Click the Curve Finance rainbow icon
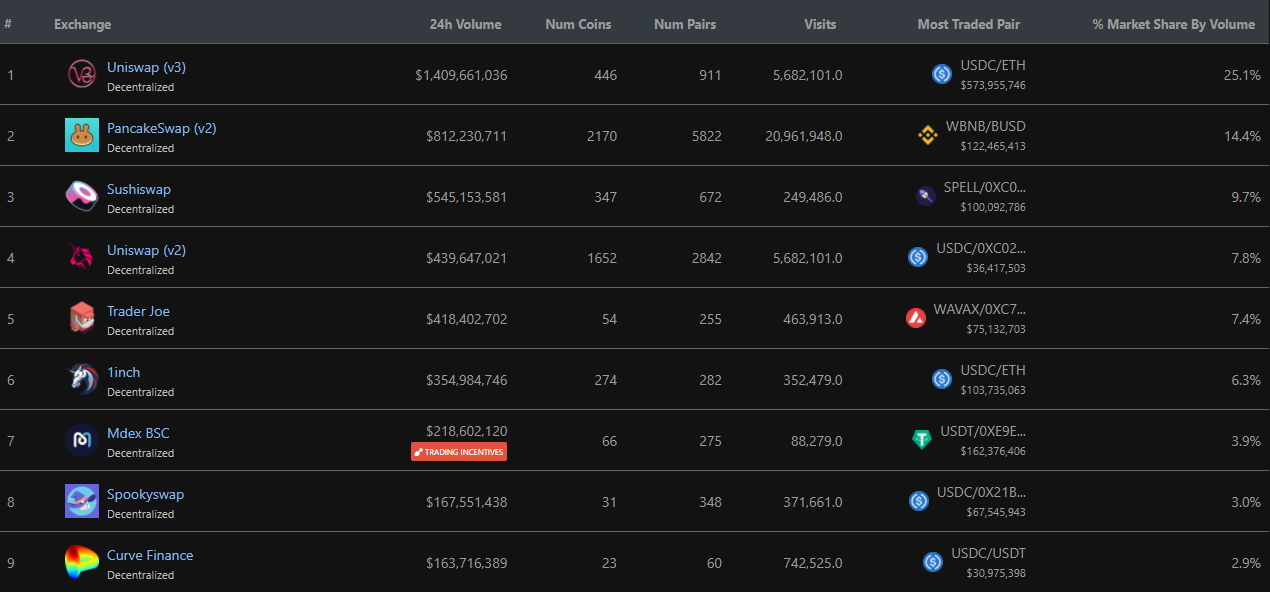Image resolution: width=1270 pixels, height=592 pixels. (82, 562)
